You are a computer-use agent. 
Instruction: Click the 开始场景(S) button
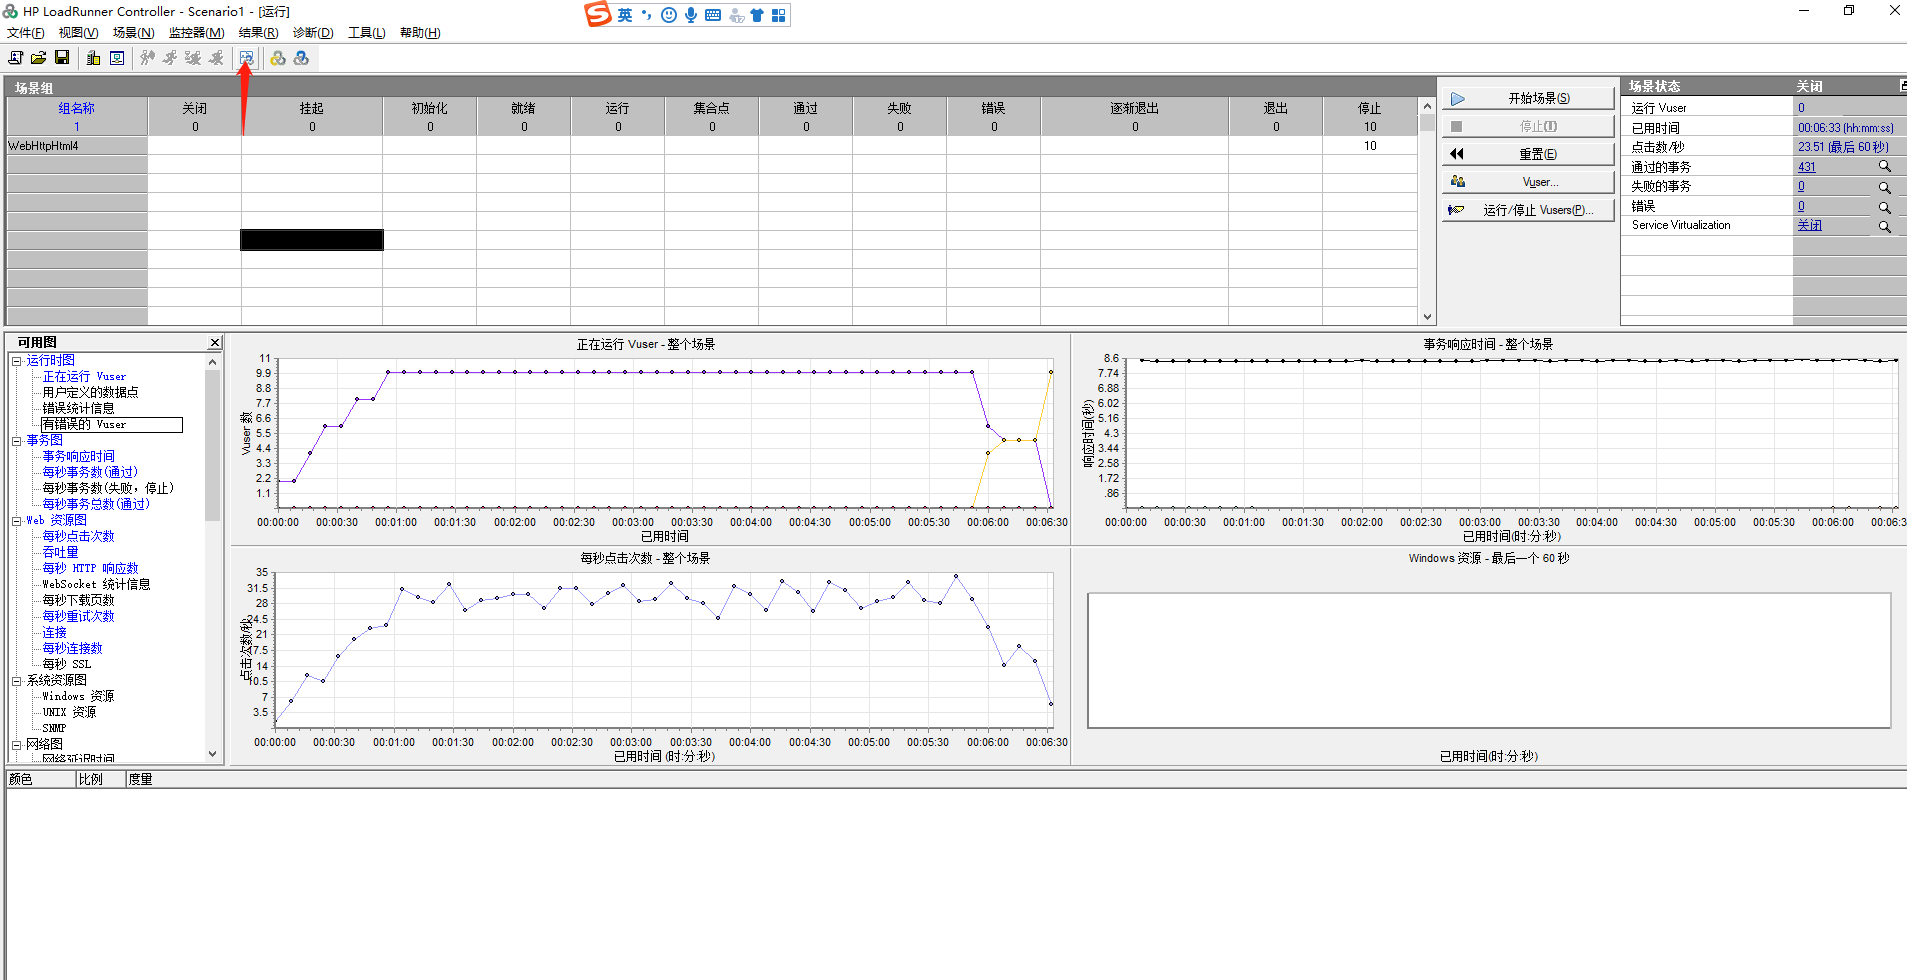pyautogui.click(x=1527, y=97)
